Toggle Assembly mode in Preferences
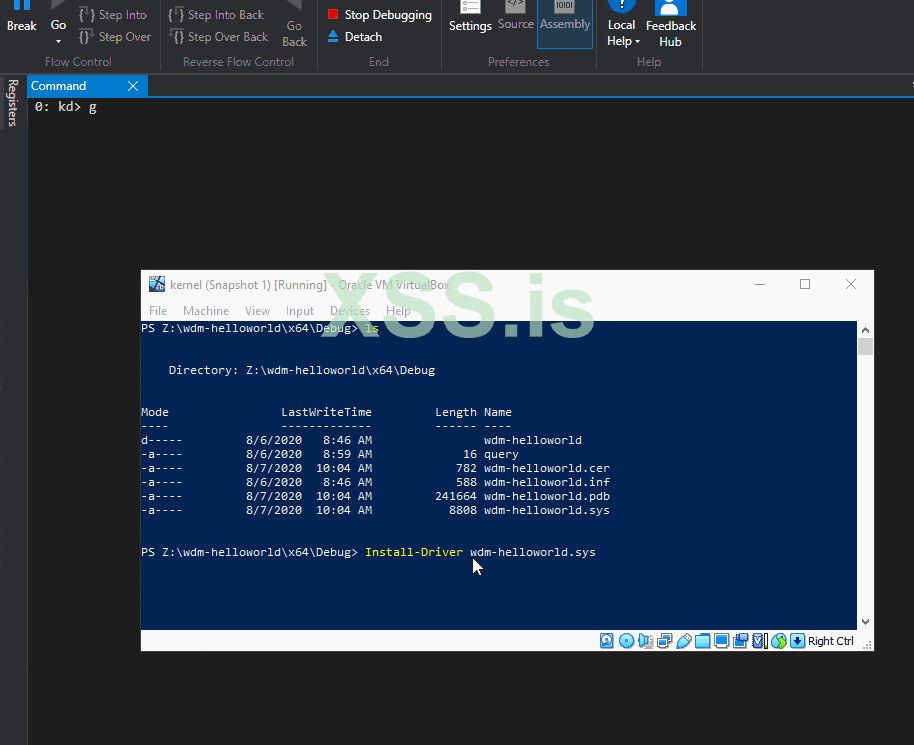This screenshot has width=914, height=745. click(565, 20)
